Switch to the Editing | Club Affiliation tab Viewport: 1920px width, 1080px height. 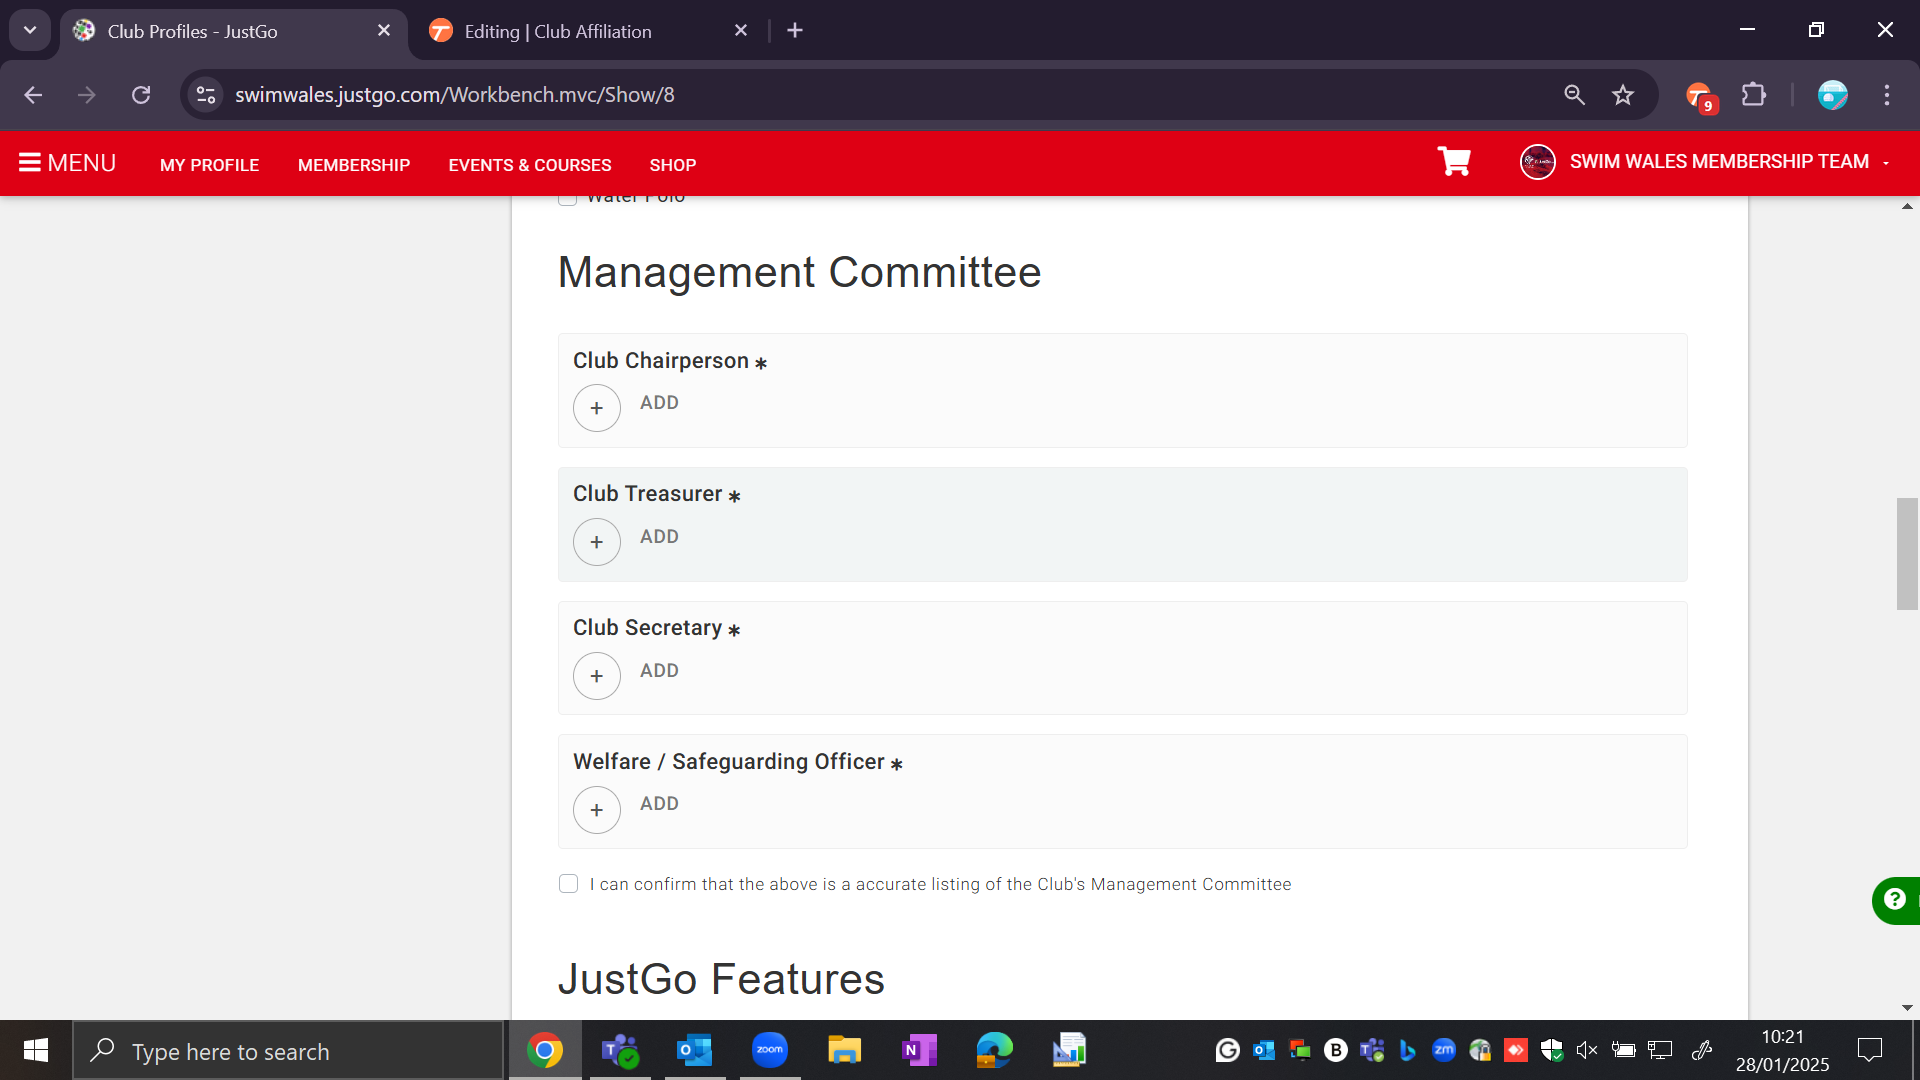tap(588, 32)
